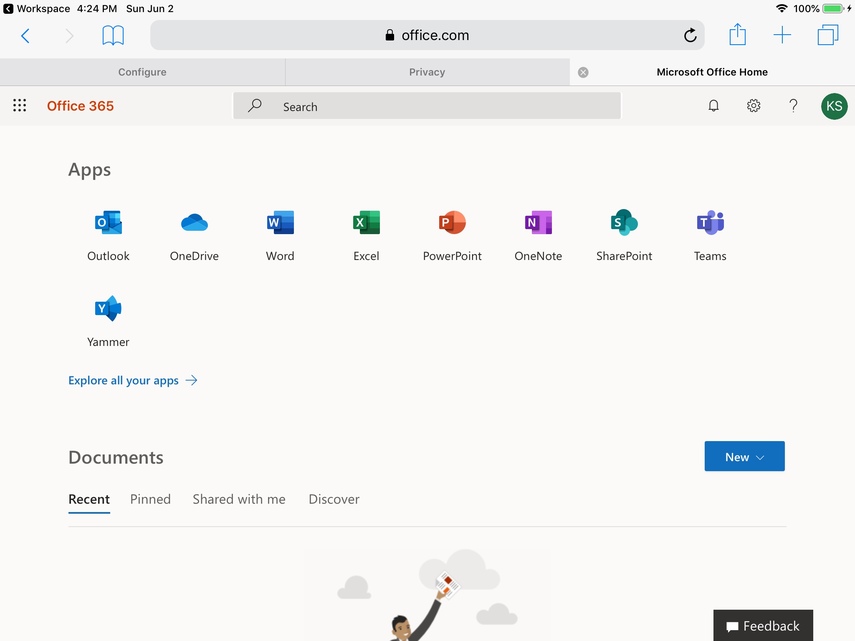The height and width of the screenshot is (641, 855).
Task: Open Office 365 settings gear
Action: coord(754,106)
